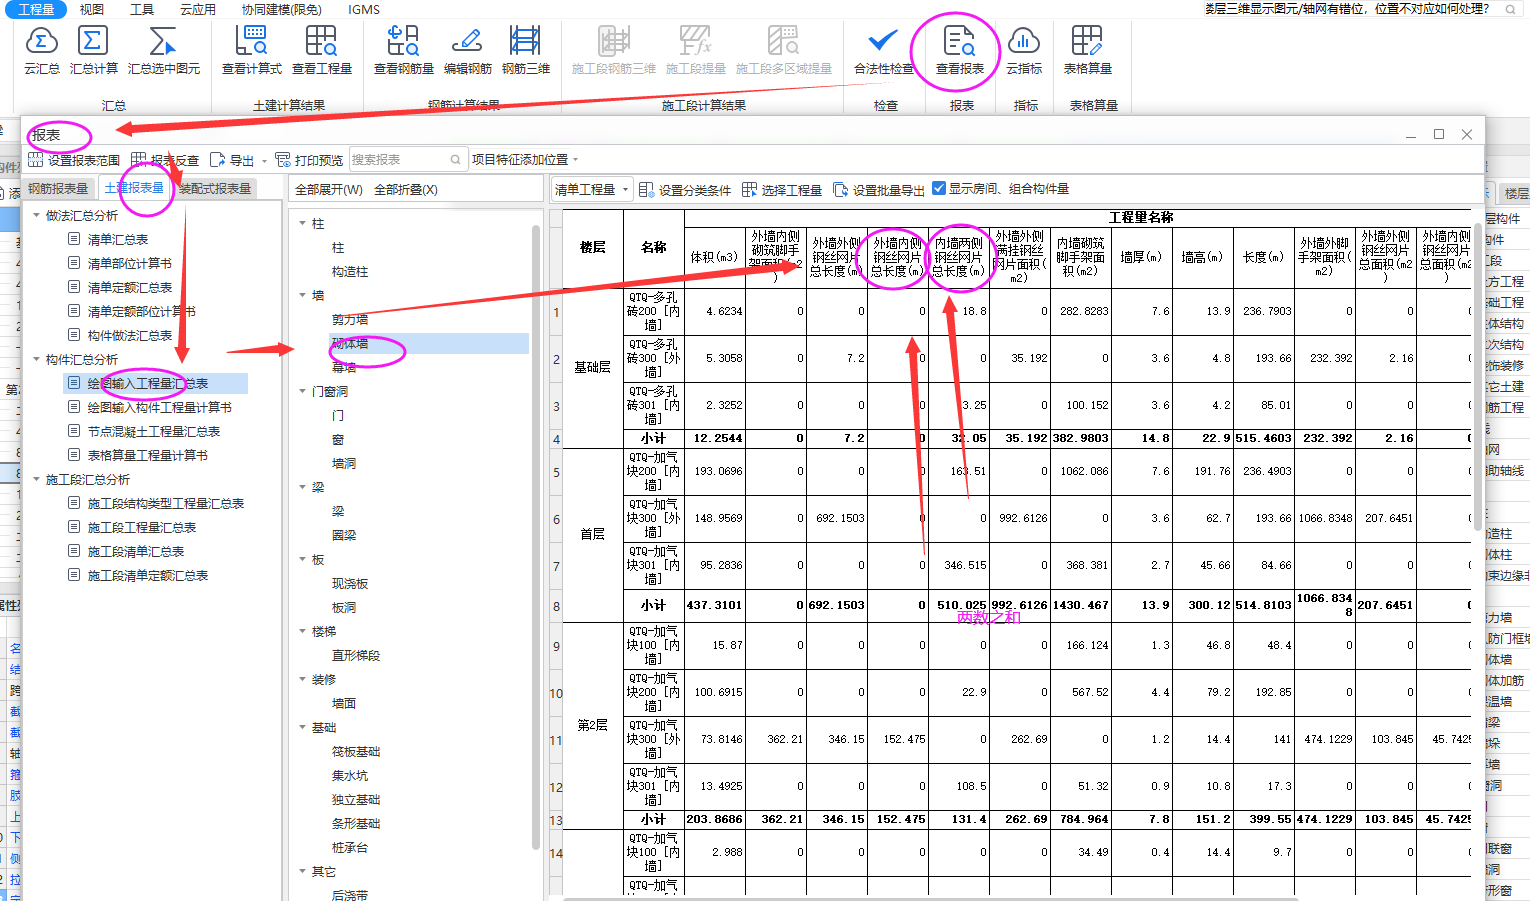The width and height of the screenshot is (1530, 901).
Task: Select 绘图输入构件工程量计算书 report
Action: point(160,407)
